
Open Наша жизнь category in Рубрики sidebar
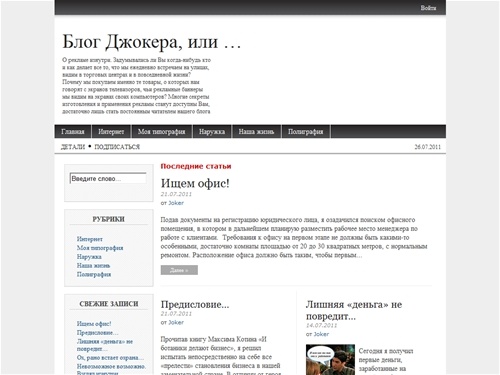point(93,266)
